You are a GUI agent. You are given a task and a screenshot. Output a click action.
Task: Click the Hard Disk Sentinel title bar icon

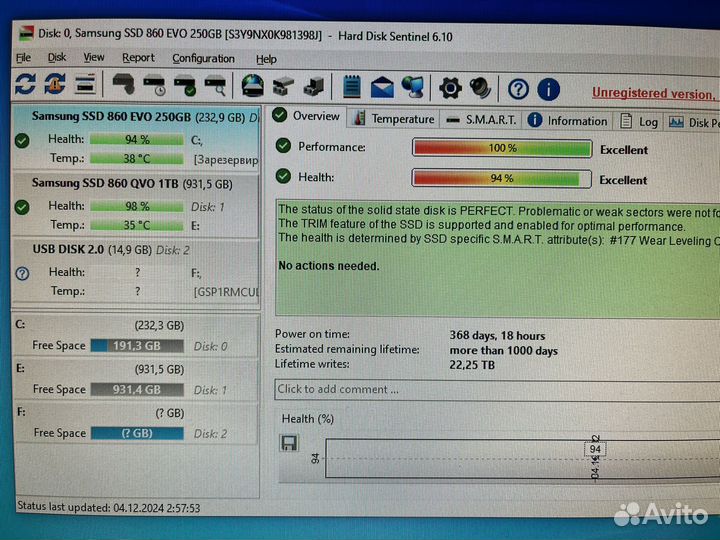pyautogui.click(x=26, y=34)
